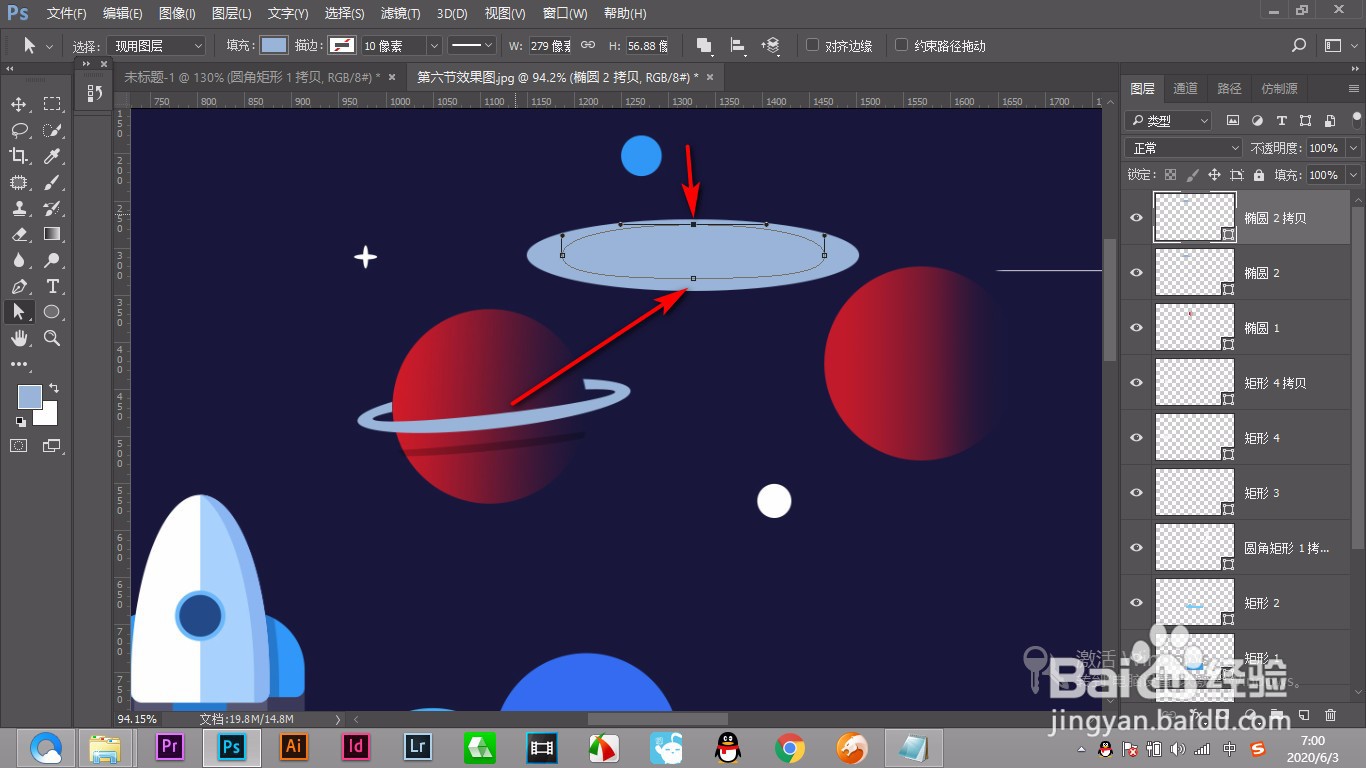Screen dimensions: 1366x768
Task: Click the shape fill color swatch
Action: 274,45
